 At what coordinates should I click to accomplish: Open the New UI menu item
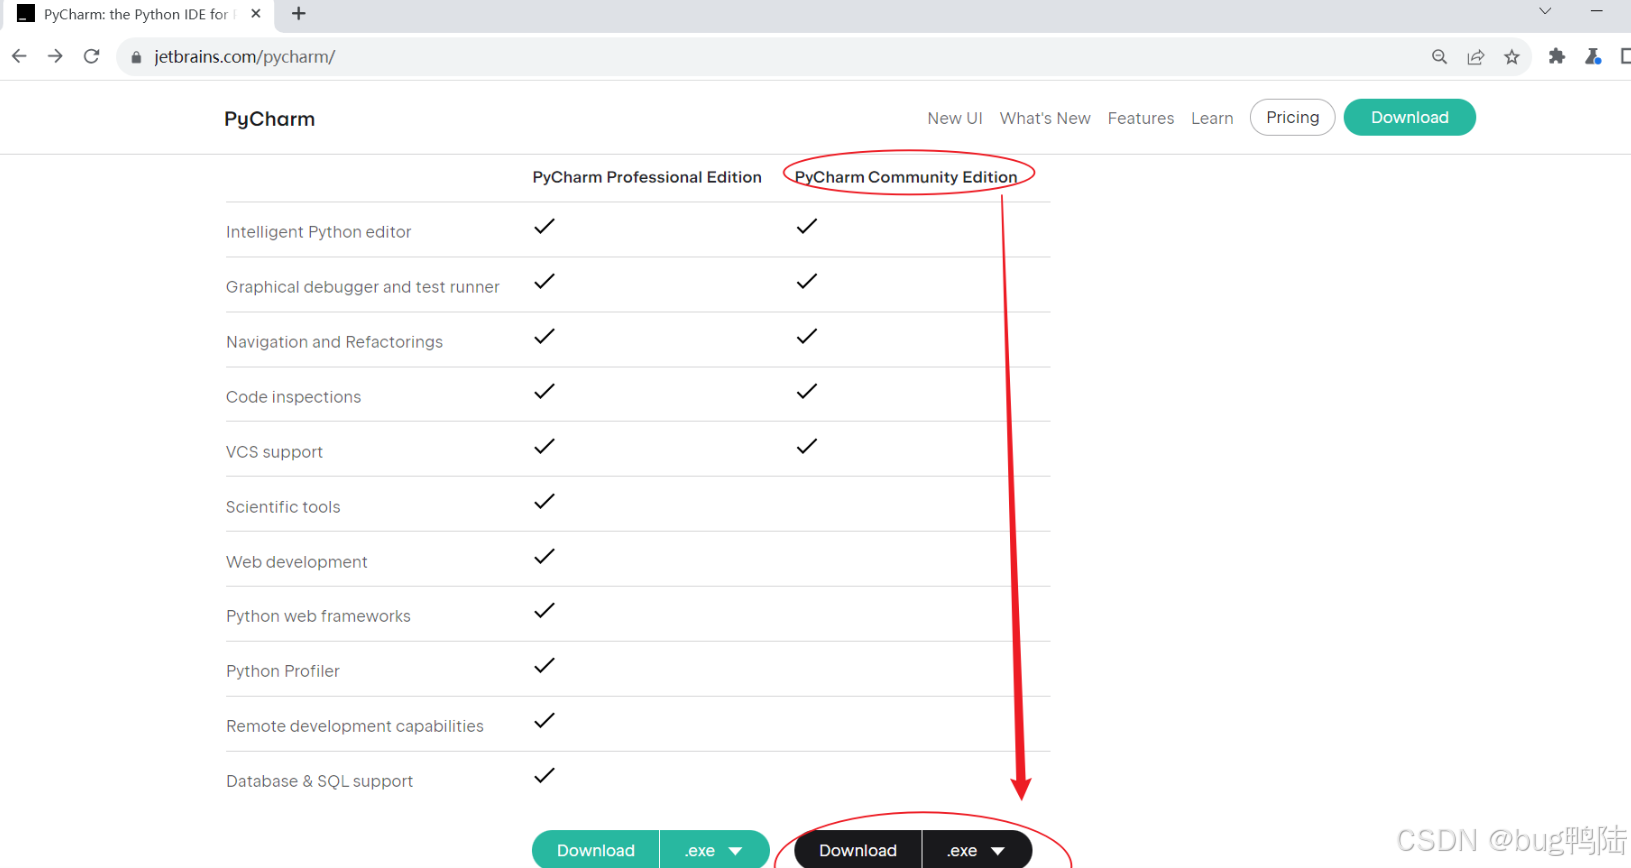pos(955,118)
